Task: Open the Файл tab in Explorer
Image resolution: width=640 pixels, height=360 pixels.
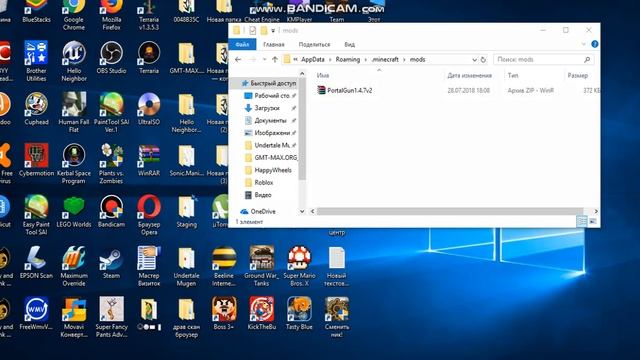Action: 242,44
